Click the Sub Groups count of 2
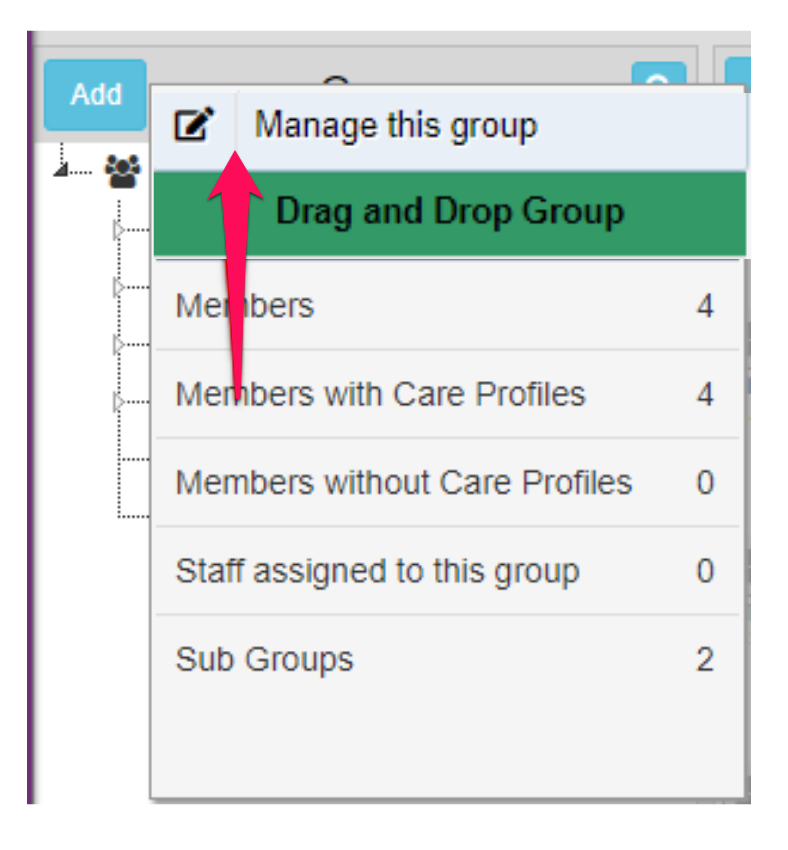The height and width of the screenshot is (850, 788). (x=705, y=660)
